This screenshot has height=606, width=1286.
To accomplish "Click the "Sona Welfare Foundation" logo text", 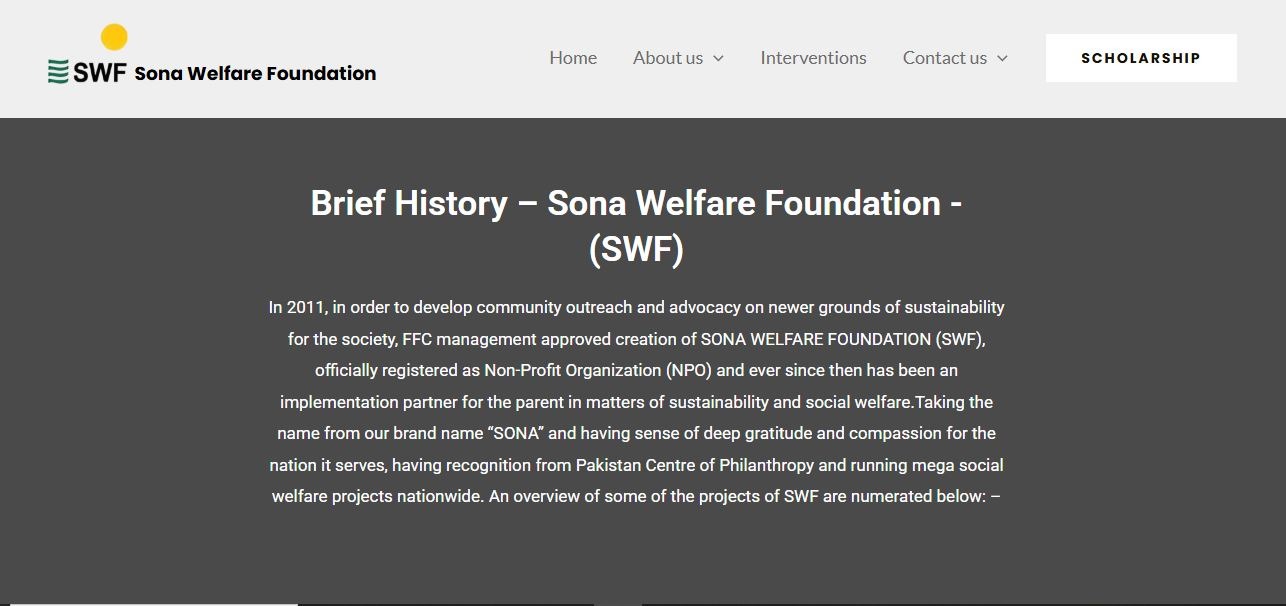I will (x=254, y=72).
